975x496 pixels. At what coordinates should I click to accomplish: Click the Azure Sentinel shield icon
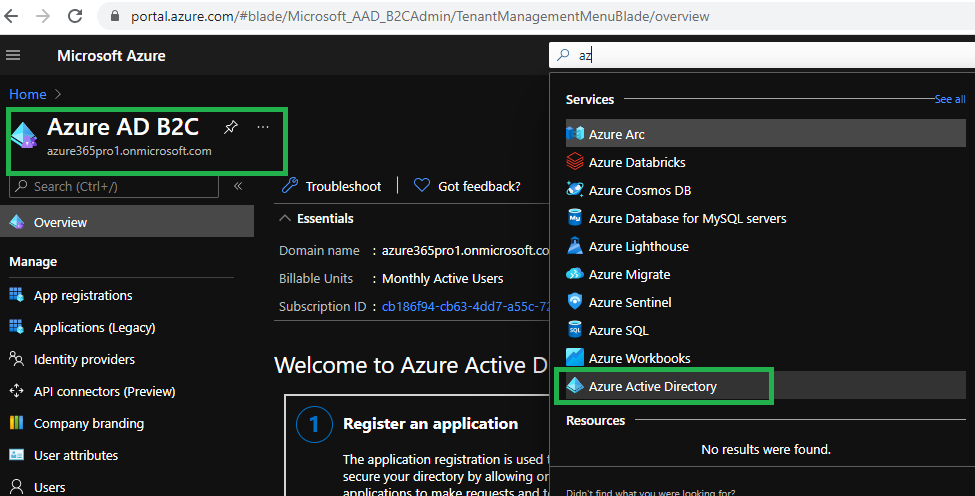575,301
